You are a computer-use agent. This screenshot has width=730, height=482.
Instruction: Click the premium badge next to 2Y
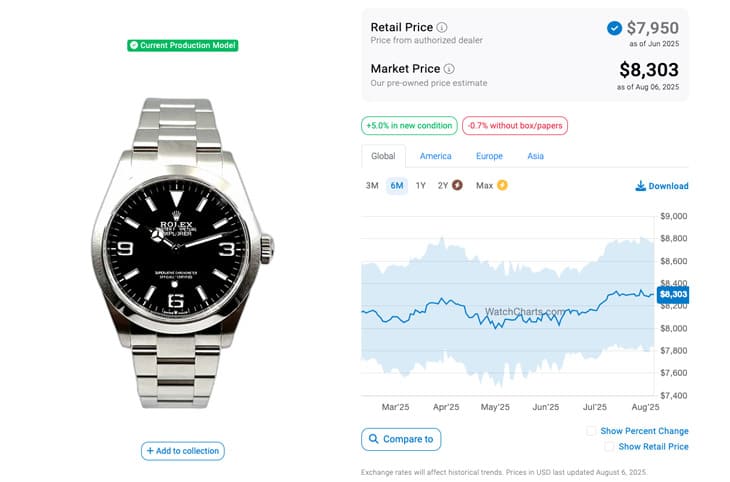coord(457,185)
